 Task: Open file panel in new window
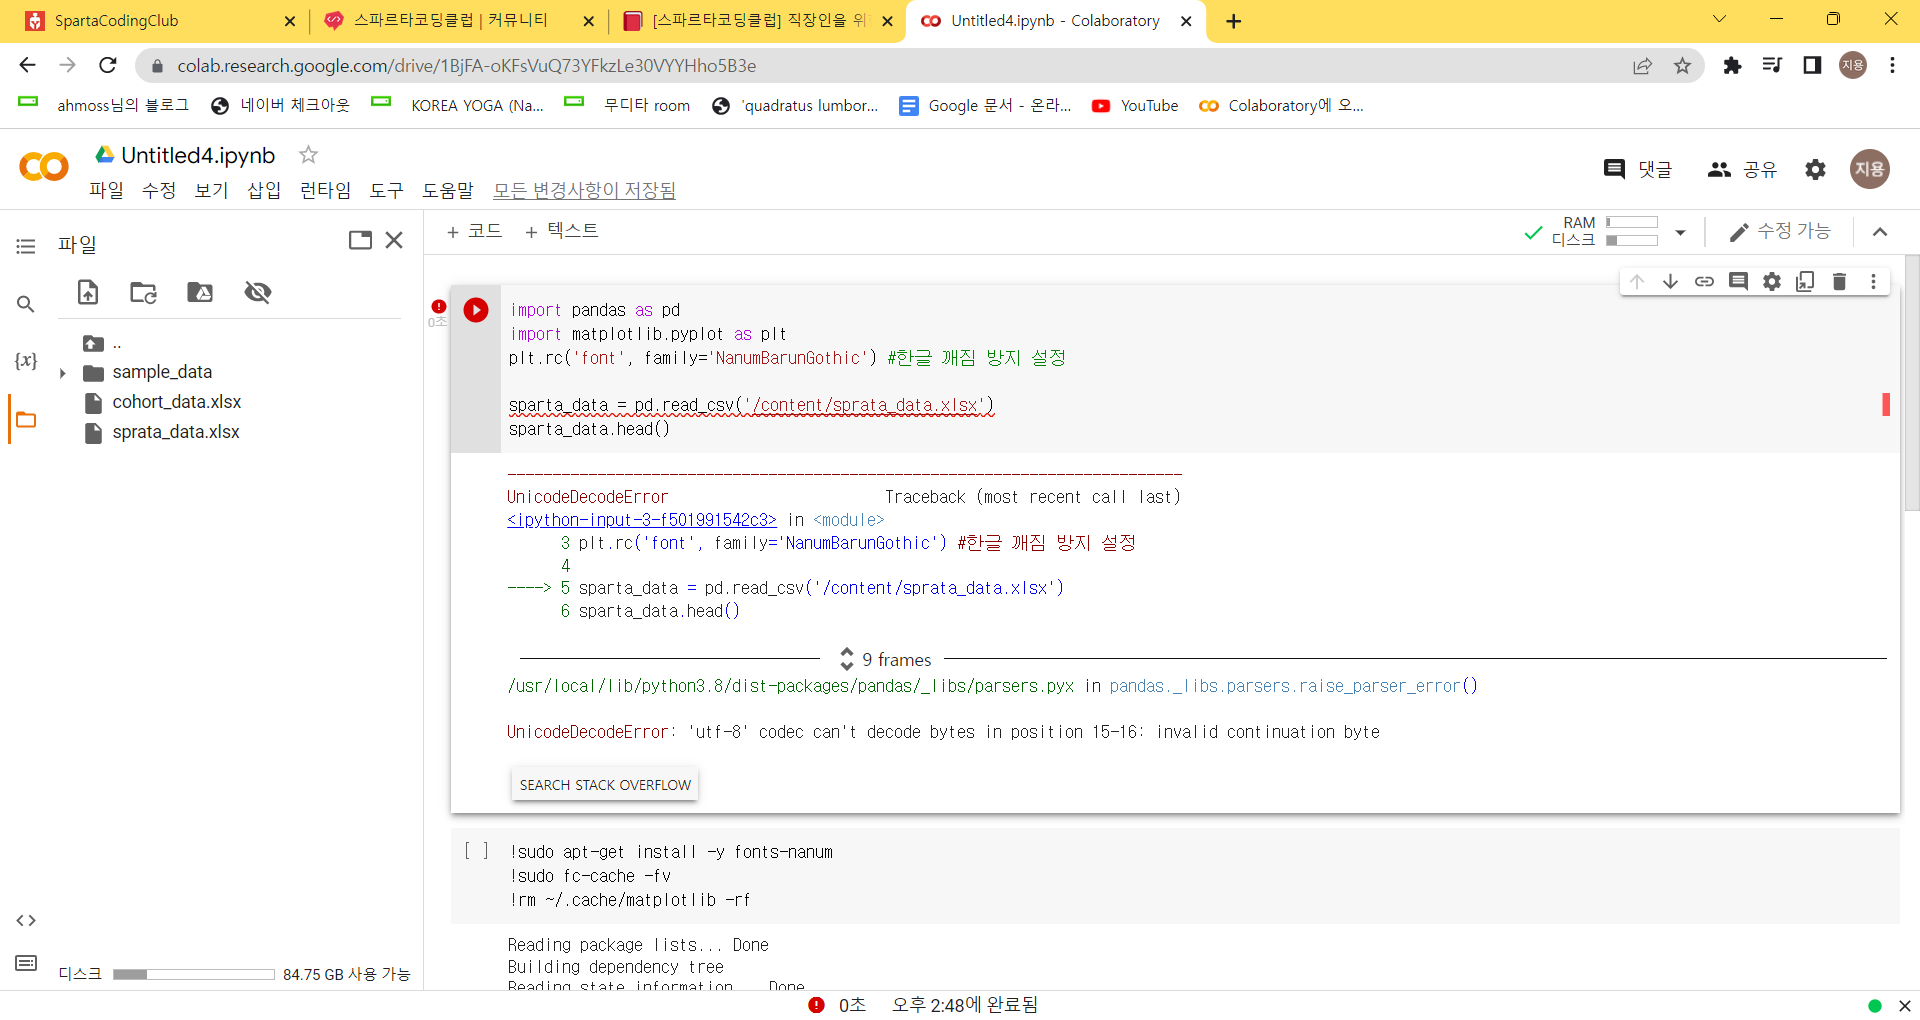(360, 240)
